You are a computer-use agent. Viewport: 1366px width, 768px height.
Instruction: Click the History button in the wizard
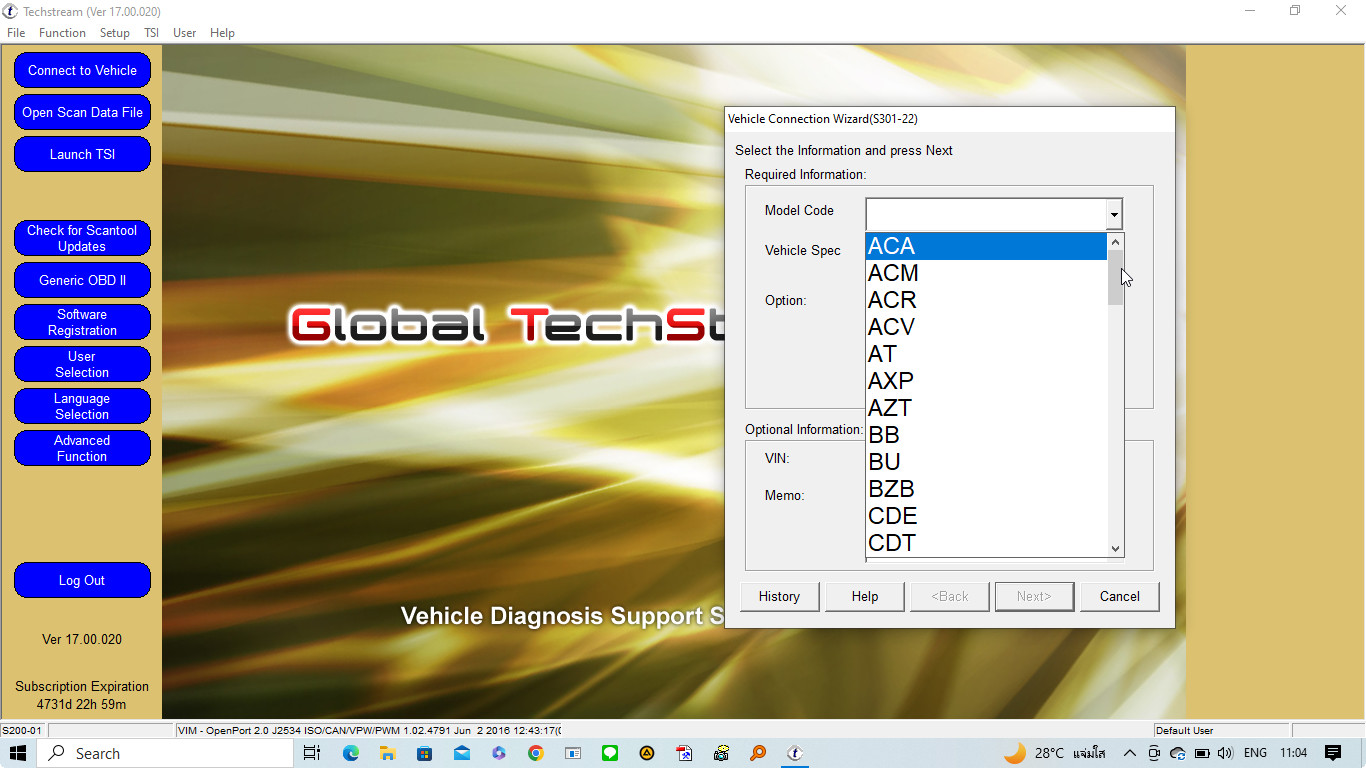(779, 597)
